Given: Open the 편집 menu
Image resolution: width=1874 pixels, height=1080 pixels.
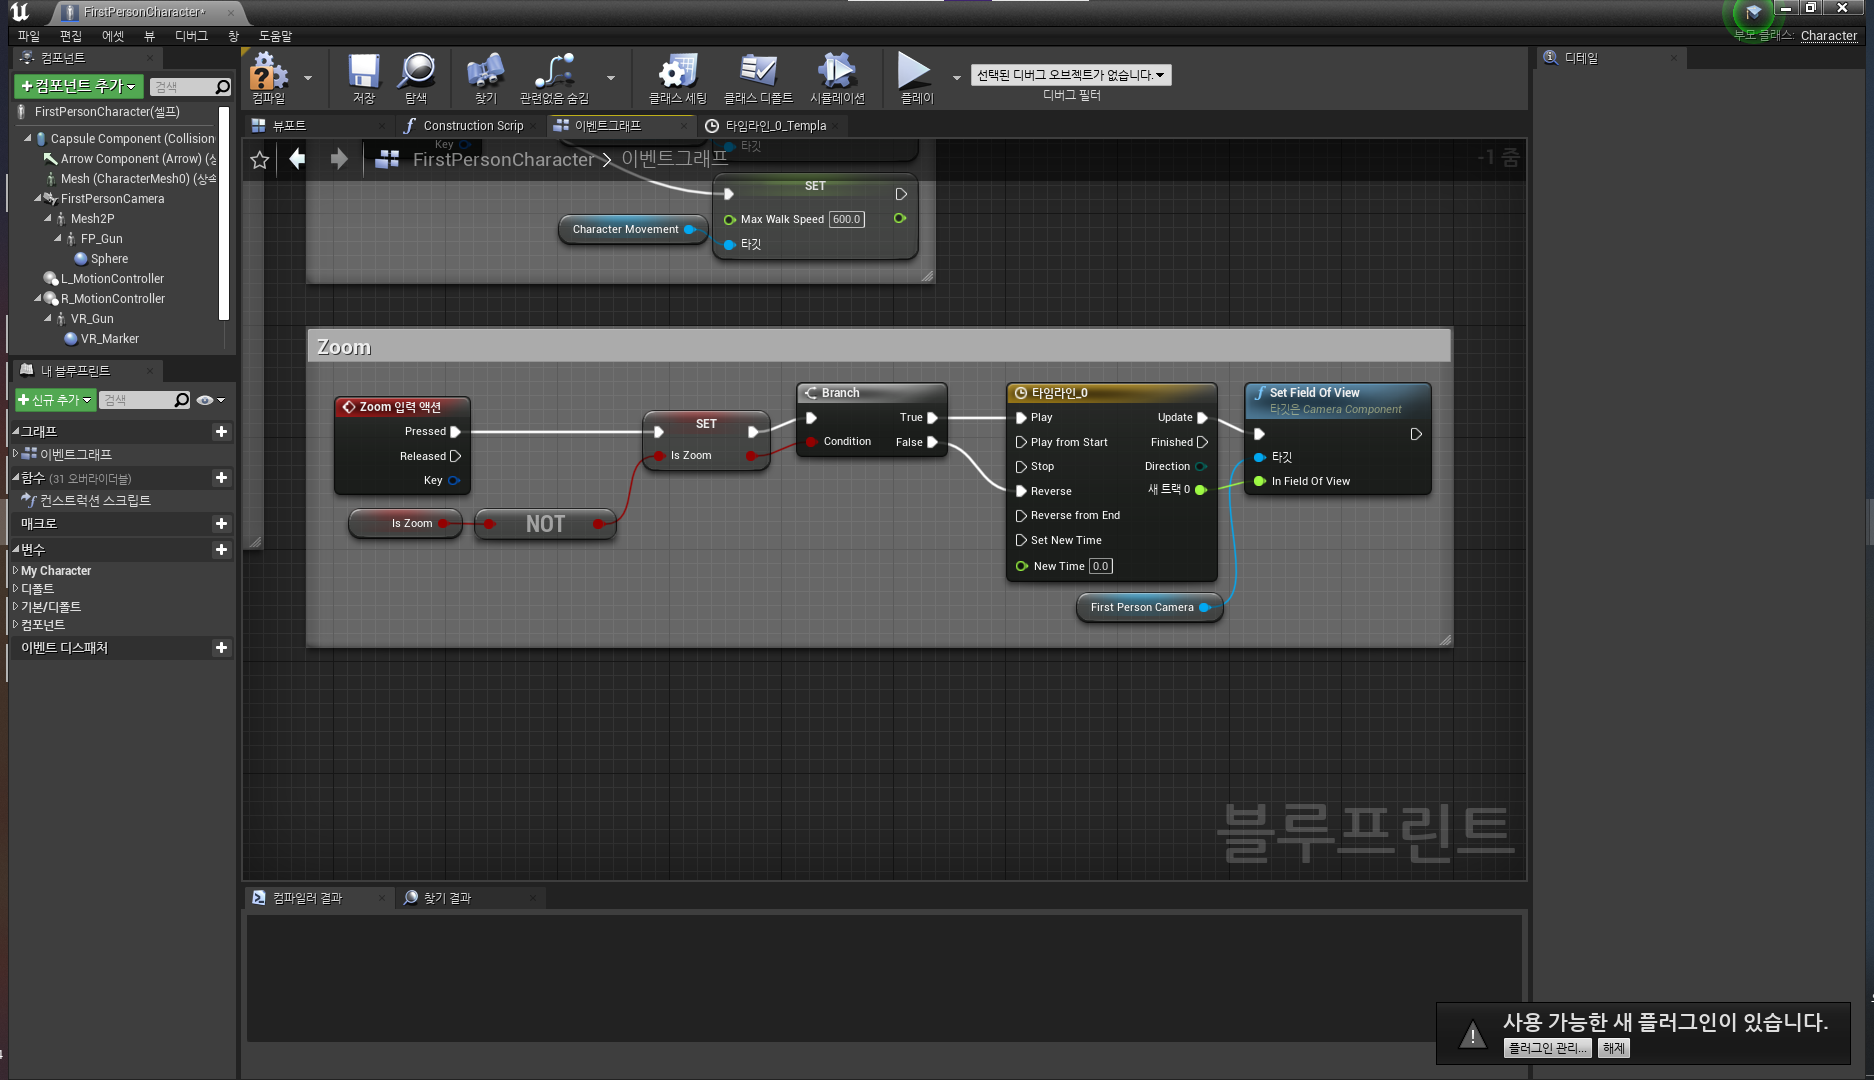Looking at the screenshot, I should coord(71,36).
